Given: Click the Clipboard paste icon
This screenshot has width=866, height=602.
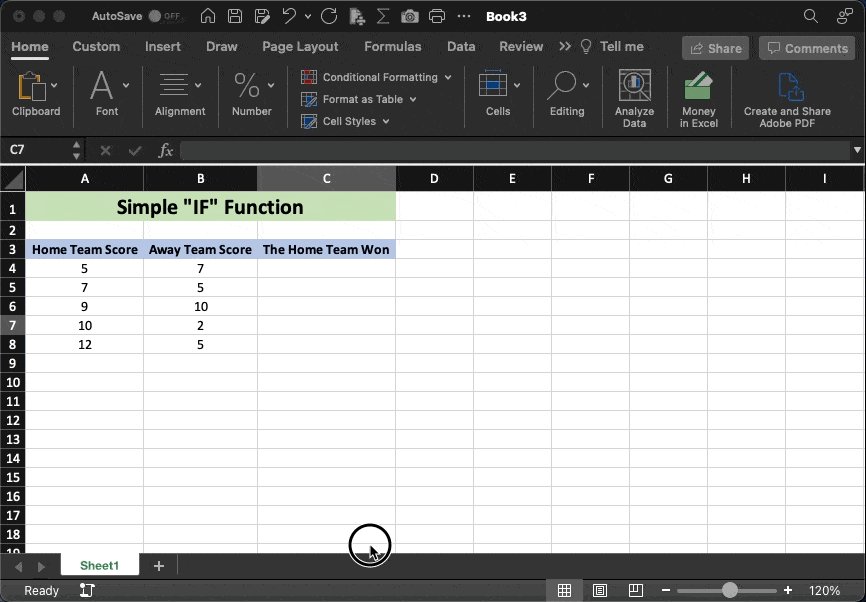Looking at the screenshot, I should [31, 87].
